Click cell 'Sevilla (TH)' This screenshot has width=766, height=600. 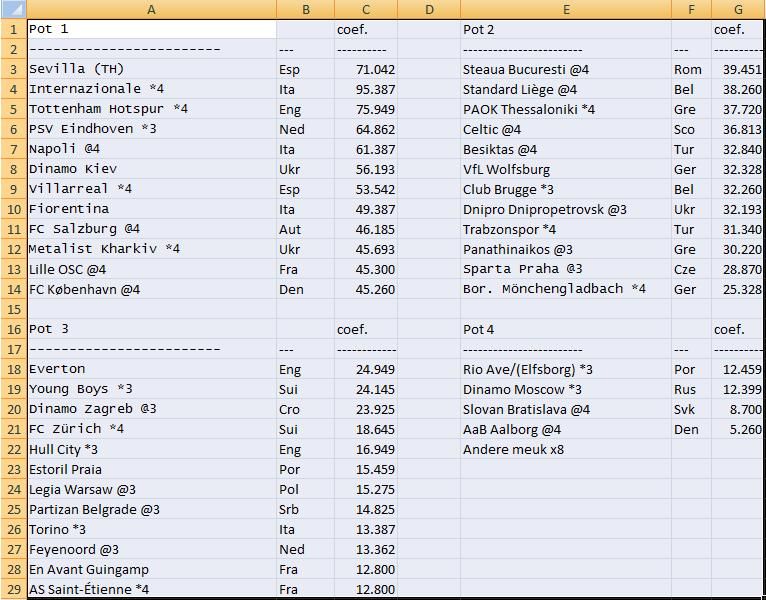[151, 69]
